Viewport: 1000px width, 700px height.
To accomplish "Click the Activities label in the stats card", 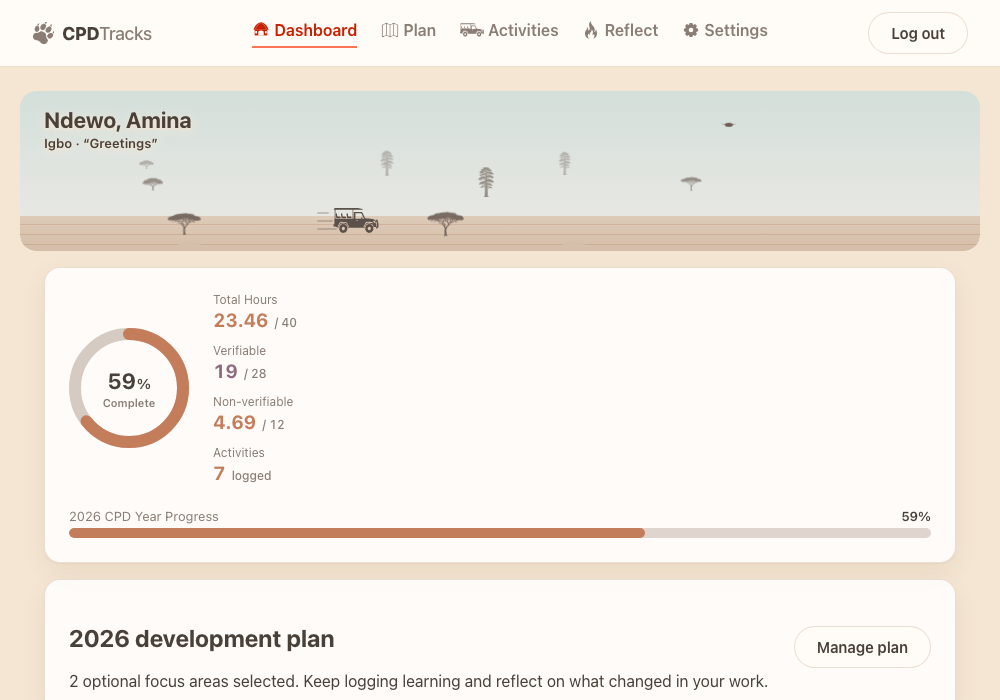I will [239, 453].
